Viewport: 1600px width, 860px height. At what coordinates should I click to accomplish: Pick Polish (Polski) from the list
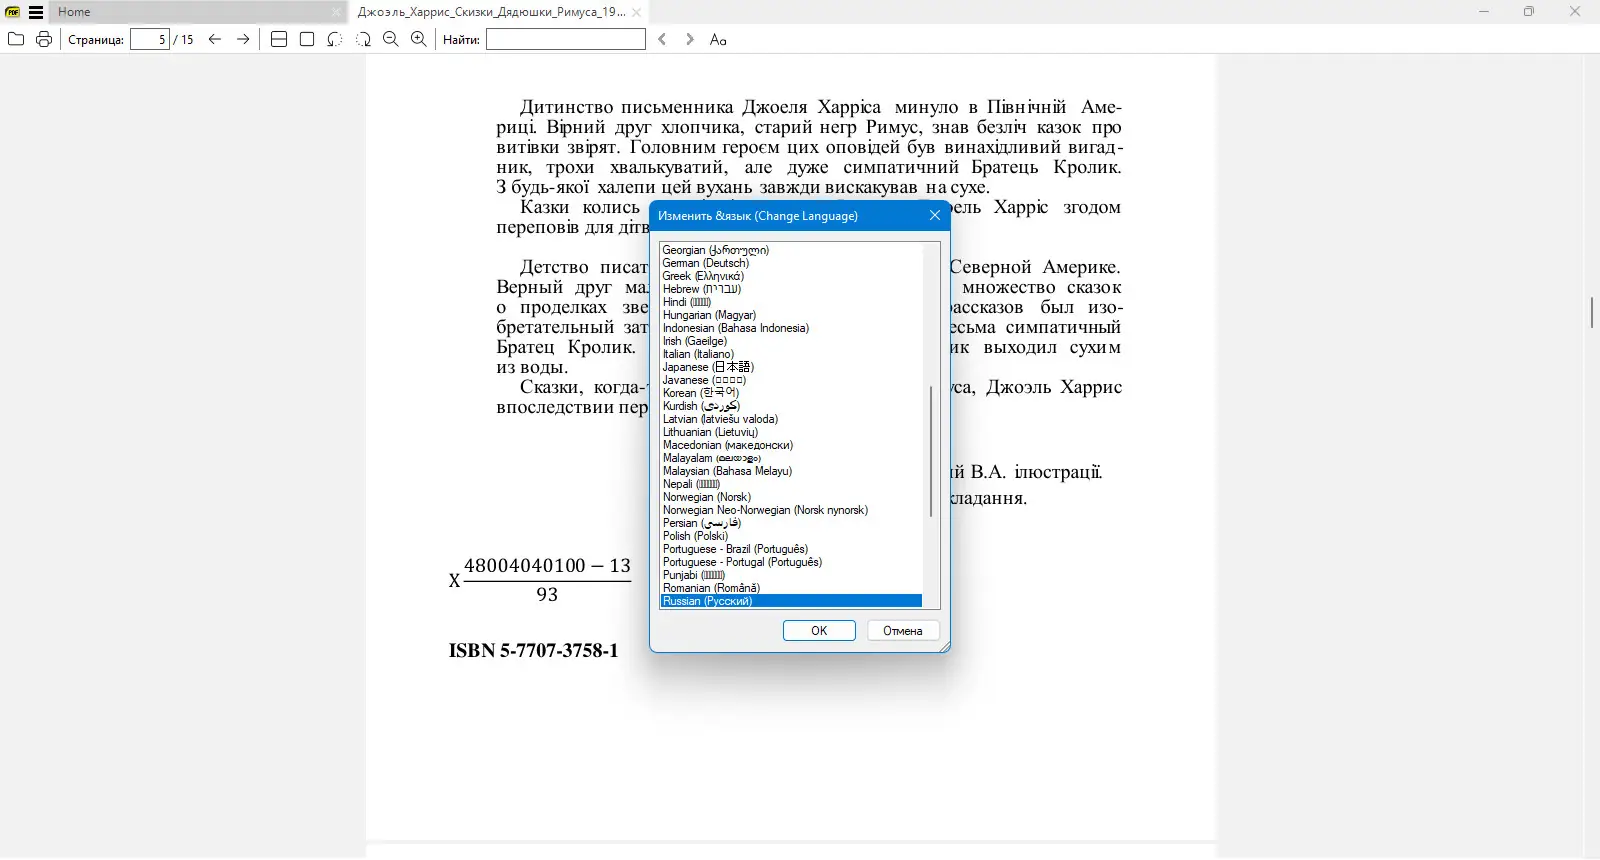791,536
